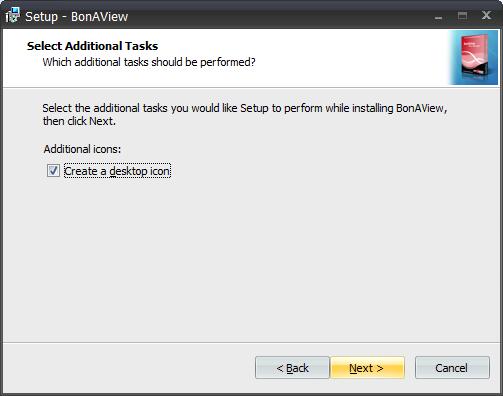
Task: Abort installation with the Cancel button
Action: pos(452,368)
